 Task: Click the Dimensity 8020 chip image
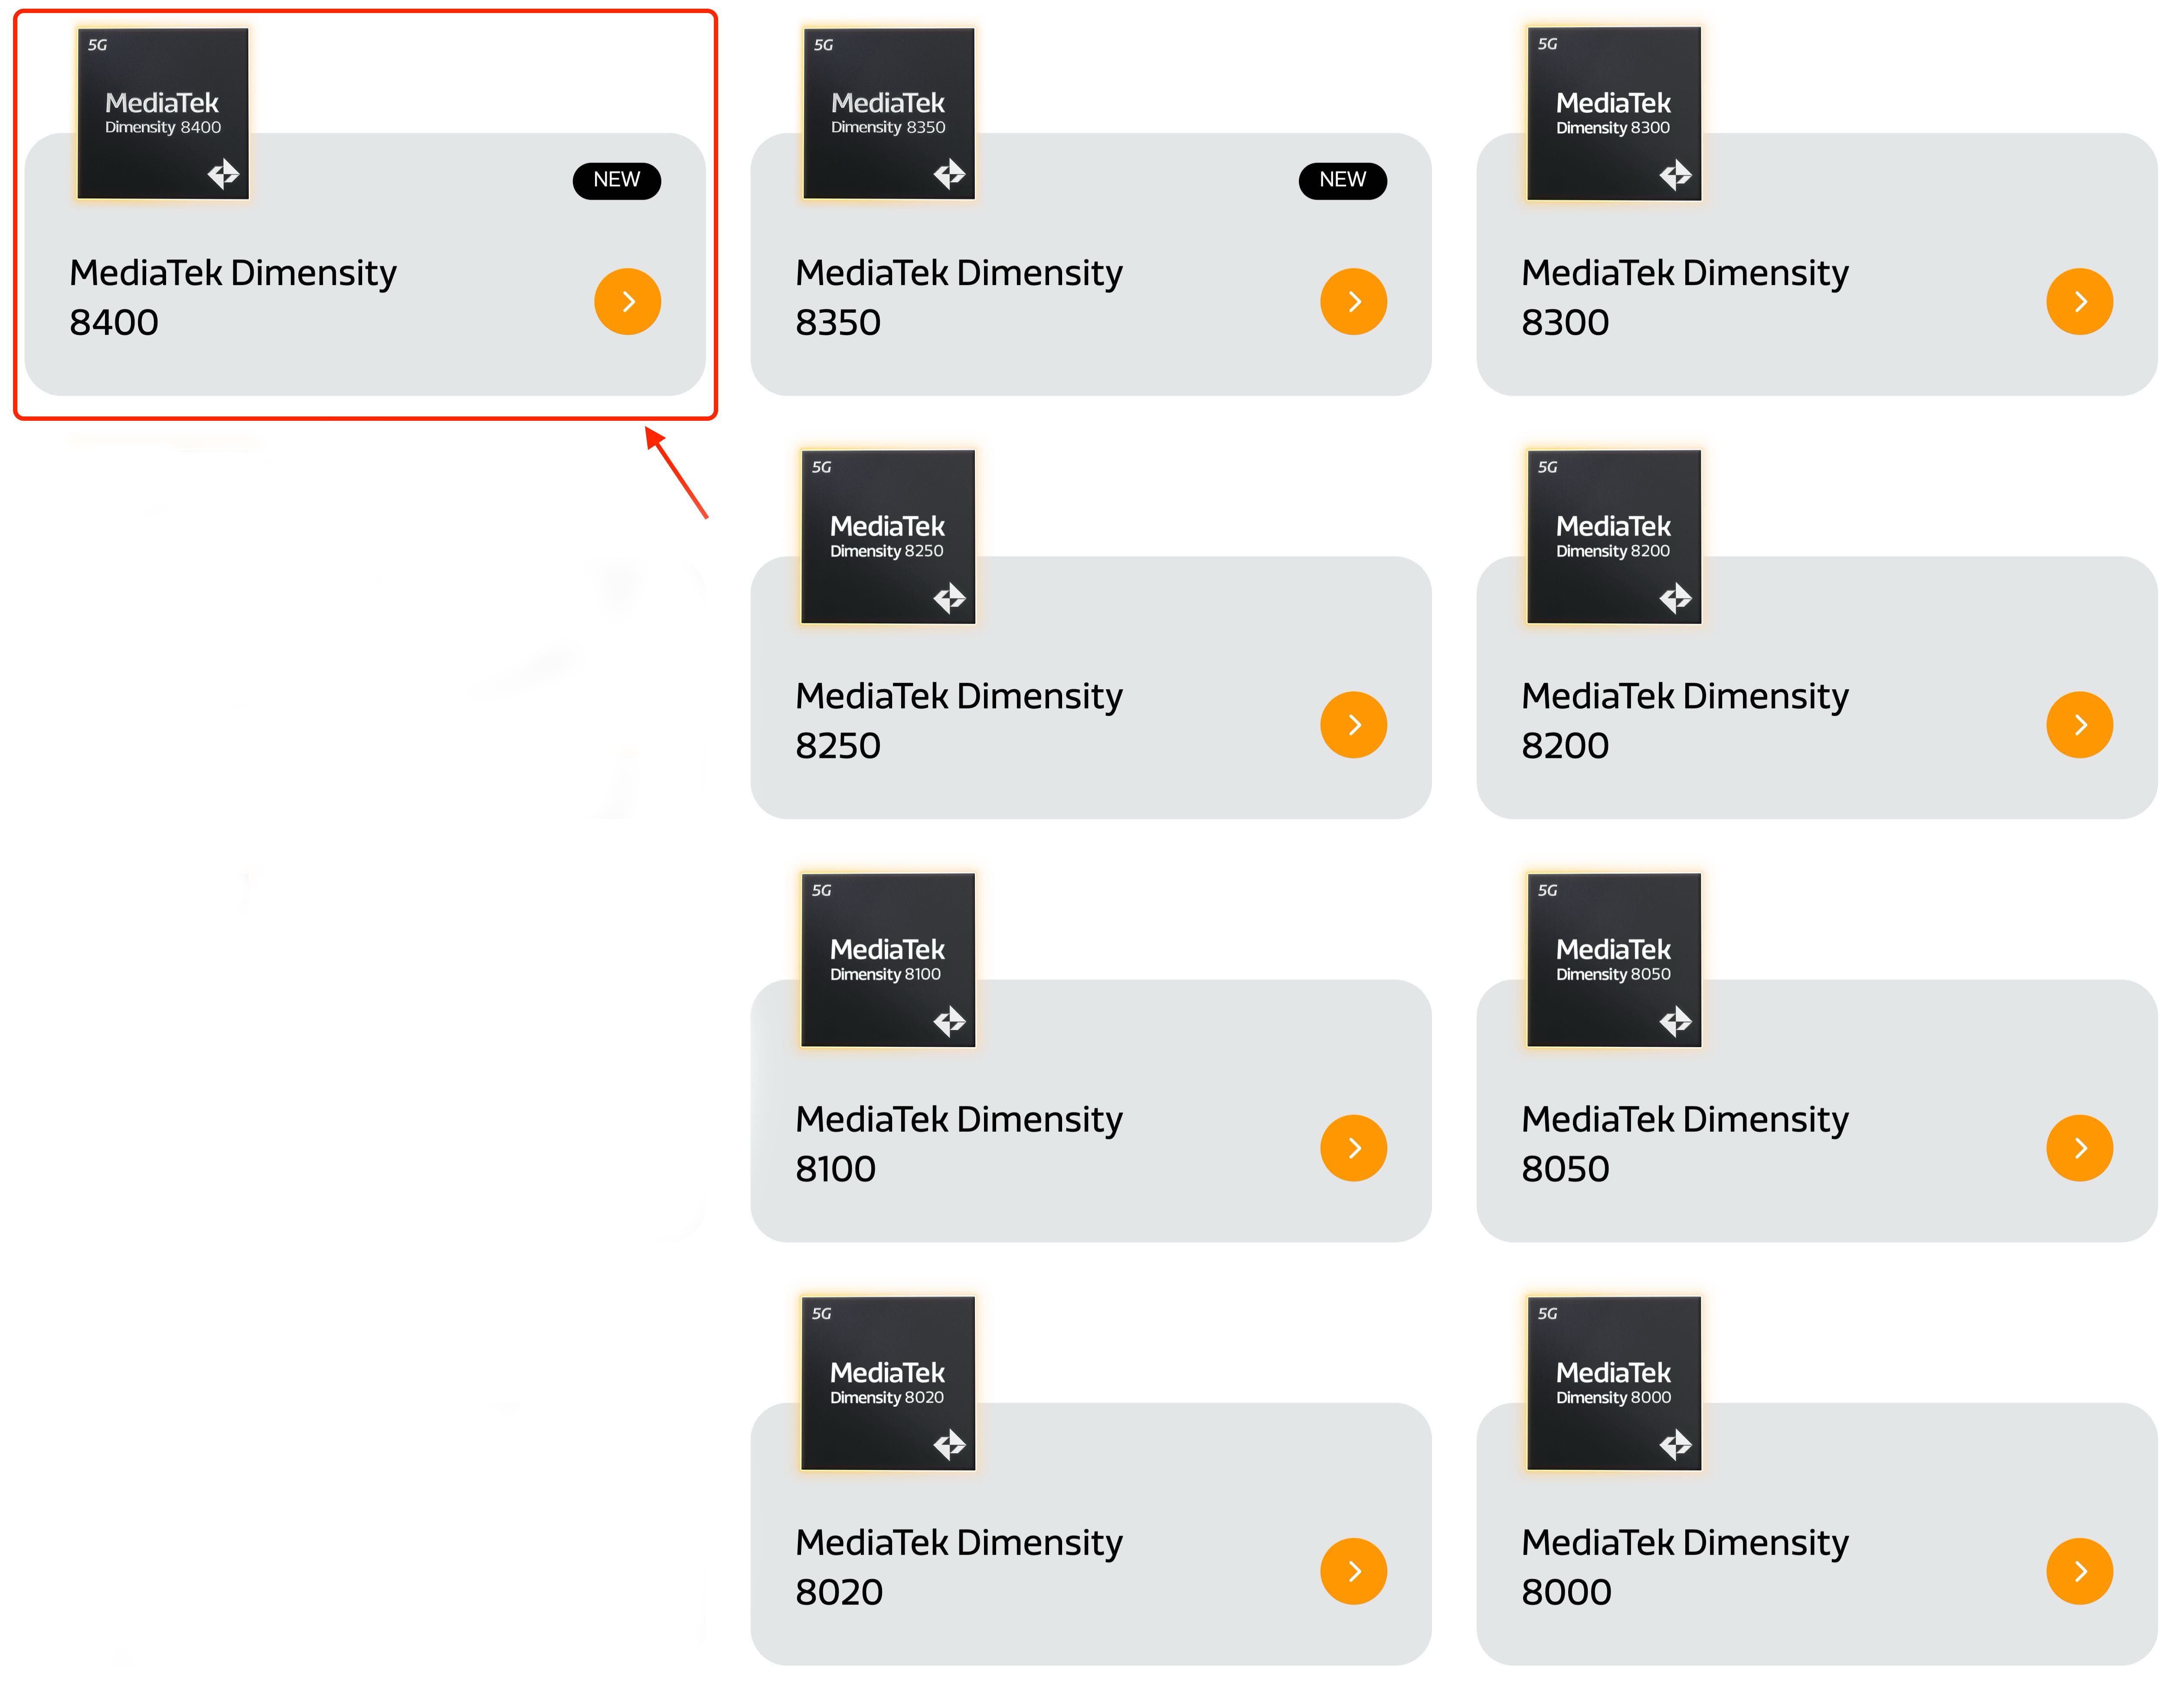point(888,1383)
